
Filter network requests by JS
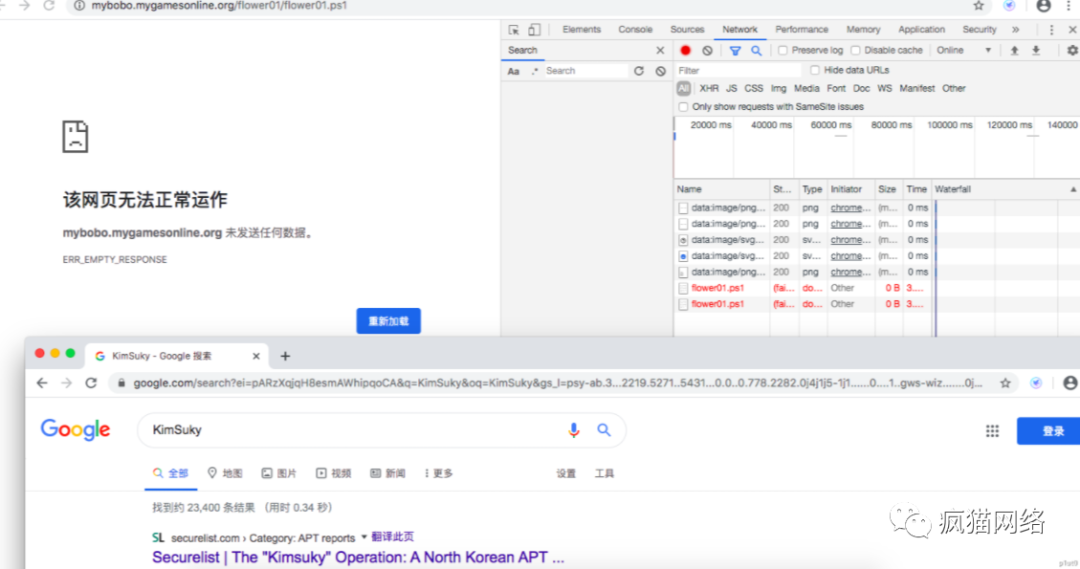pyautogui.click(x=731, y=88)
